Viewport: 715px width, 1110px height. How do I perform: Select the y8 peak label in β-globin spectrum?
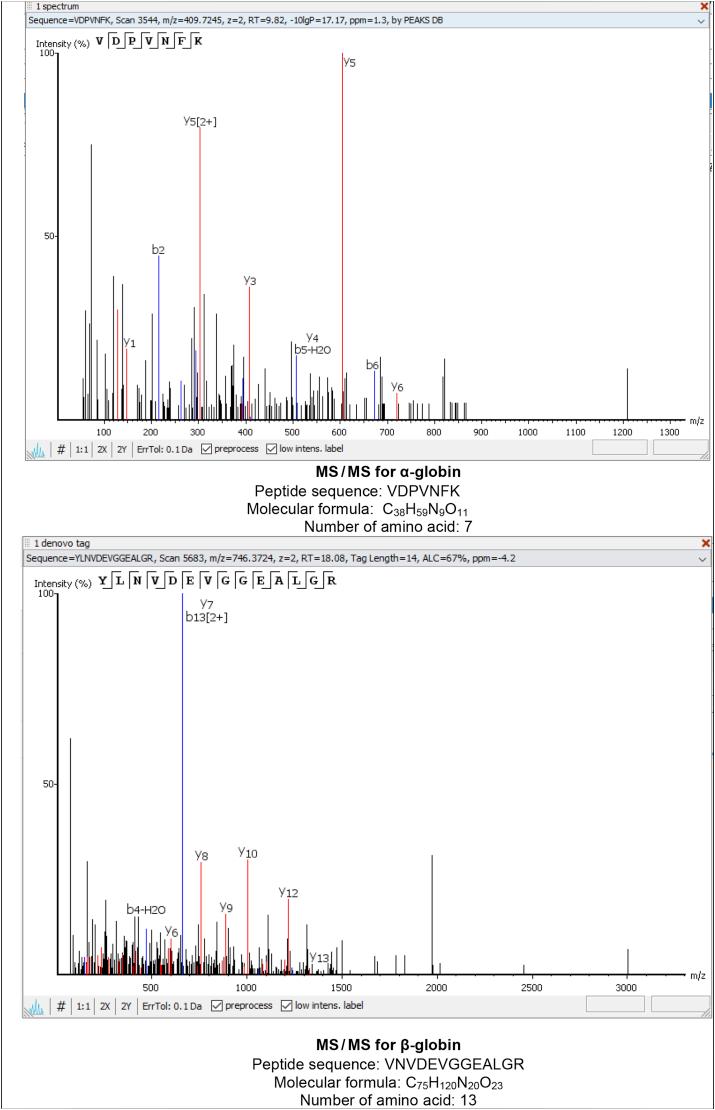pos(202,856)
